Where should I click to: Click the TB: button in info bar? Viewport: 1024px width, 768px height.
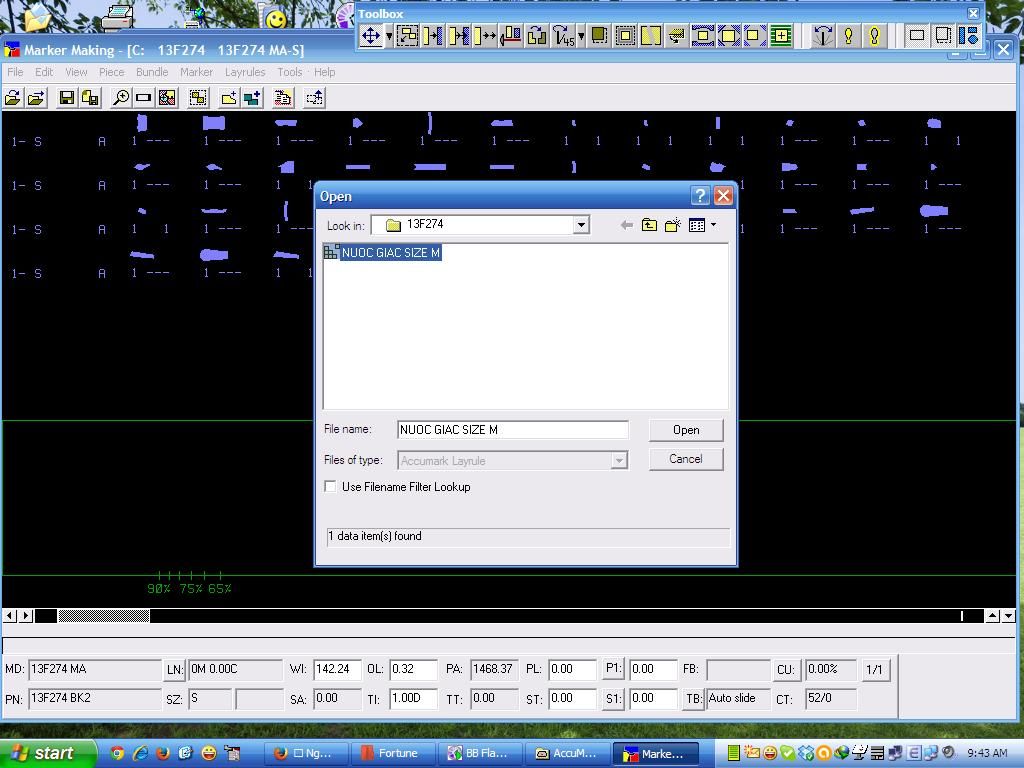(x=693, y=699)
